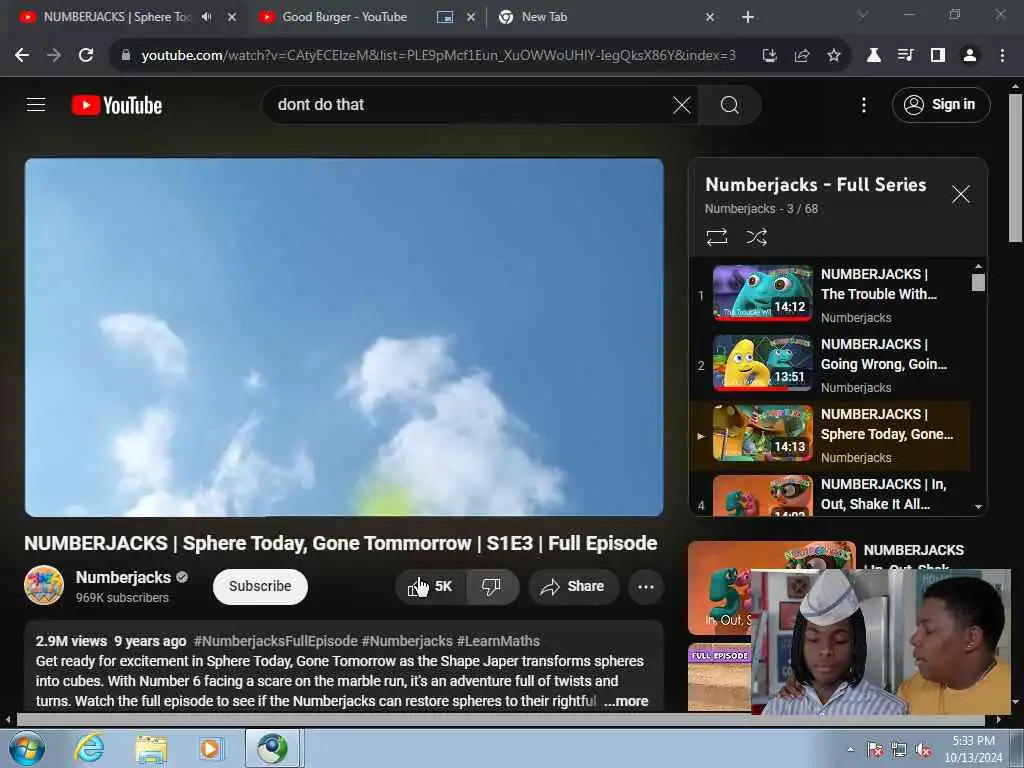Open the Chrome profile icon
Viewport: 1024px width, 768px height.
click(970, 56)
